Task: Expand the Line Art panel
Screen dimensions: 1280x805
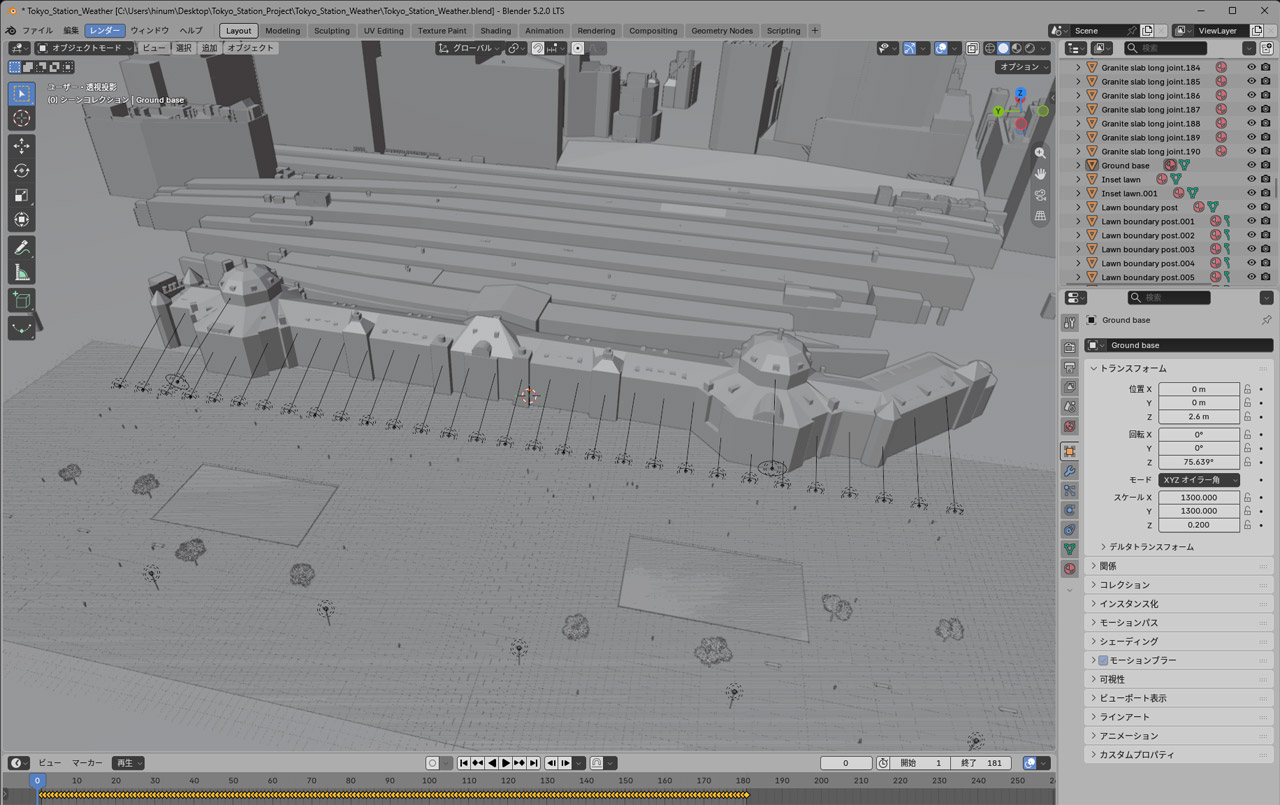Action: (1125, 717)
